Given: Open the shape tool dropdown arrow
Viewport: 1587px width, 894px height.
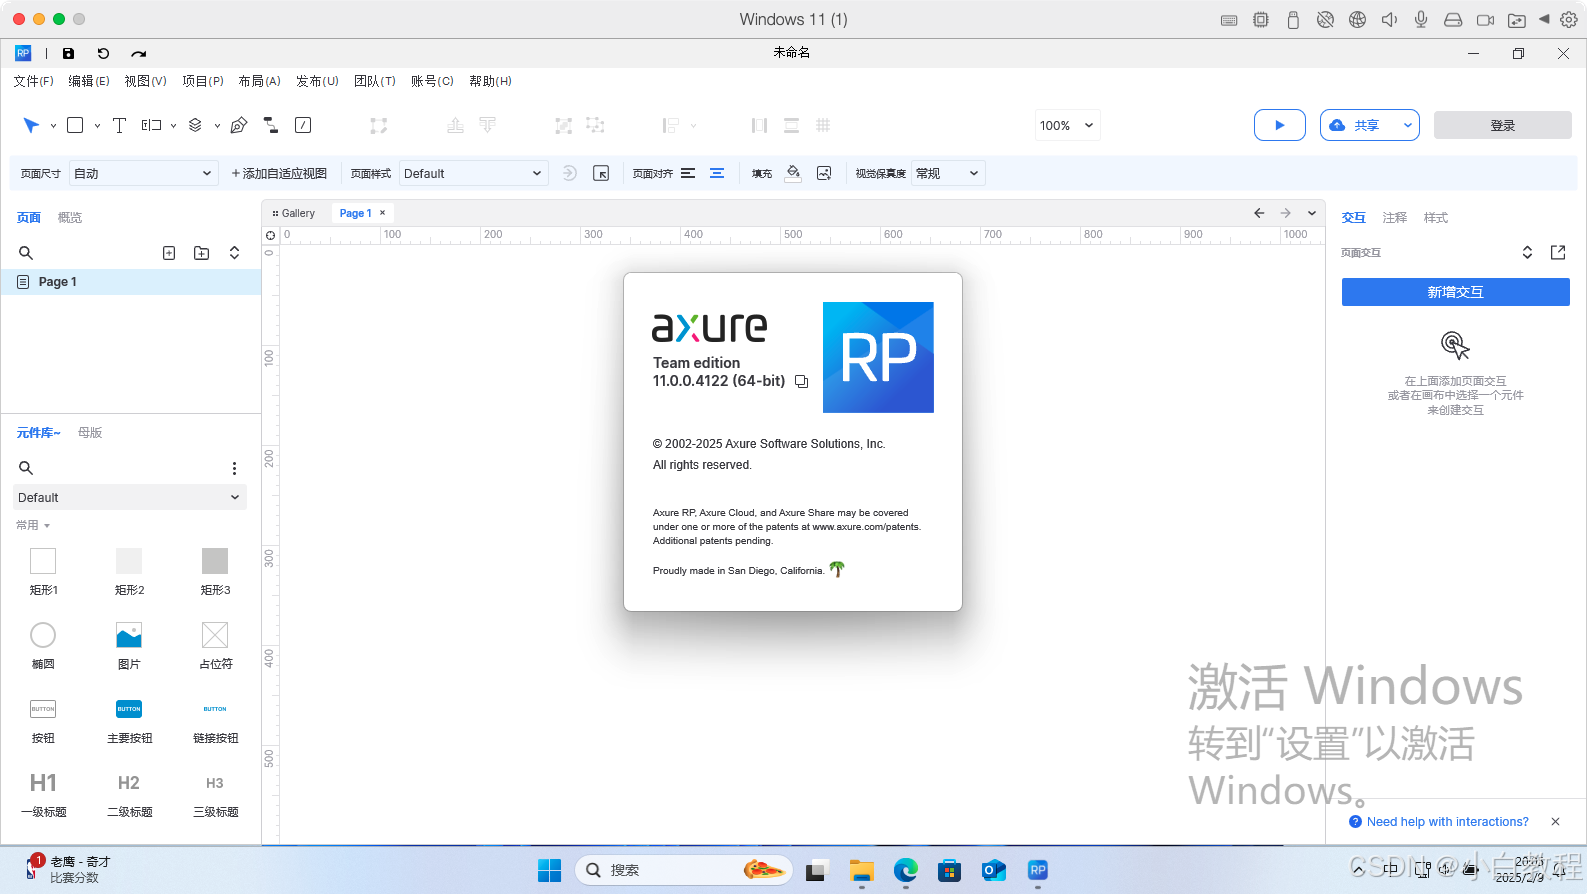Looking at the screenshot, I should coord(97,126).
